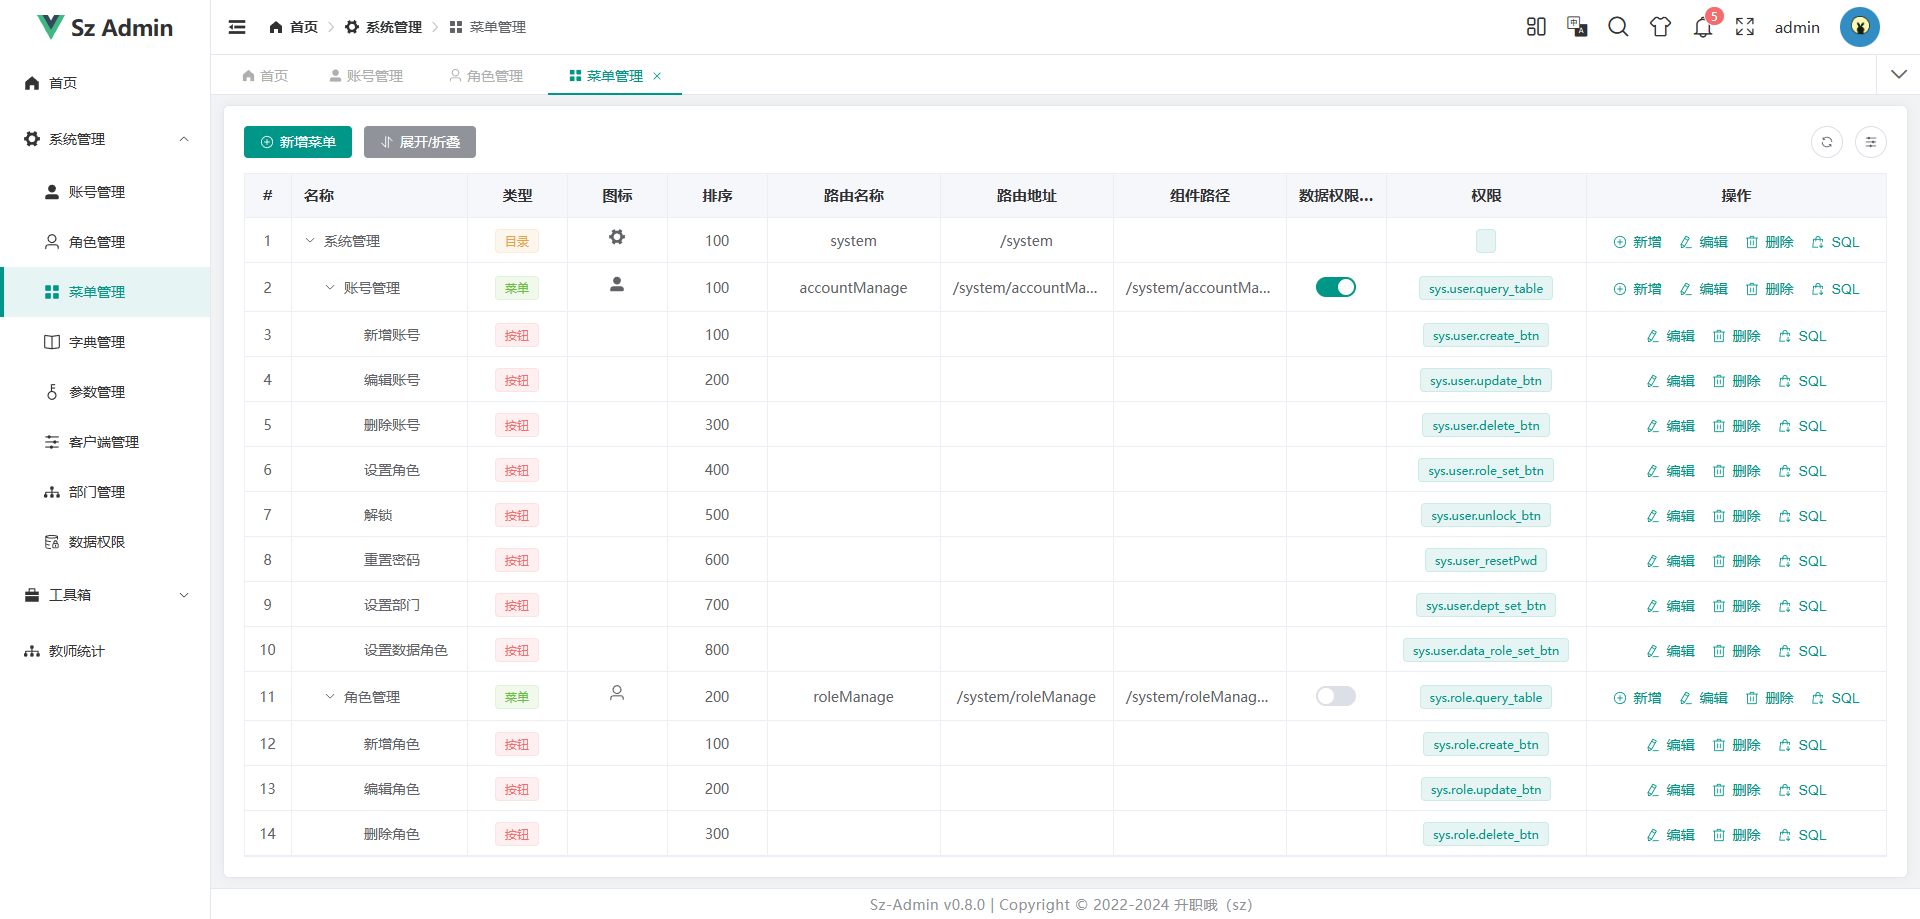The width and height of the screenshot is (1920, 919).
Task: Click the user outline icon in 角色管理 row
Action: coord(617,693)
